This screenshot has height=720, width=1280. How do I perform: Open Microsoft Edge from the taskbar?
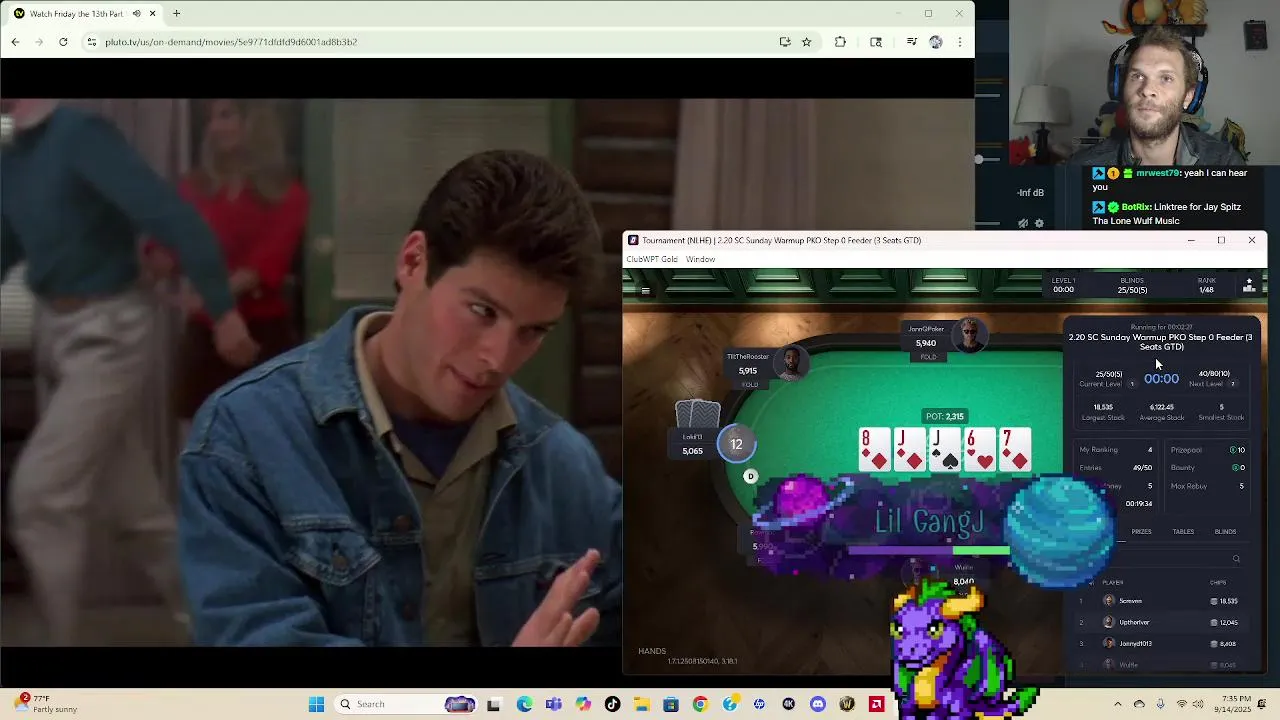pos(524,704)
